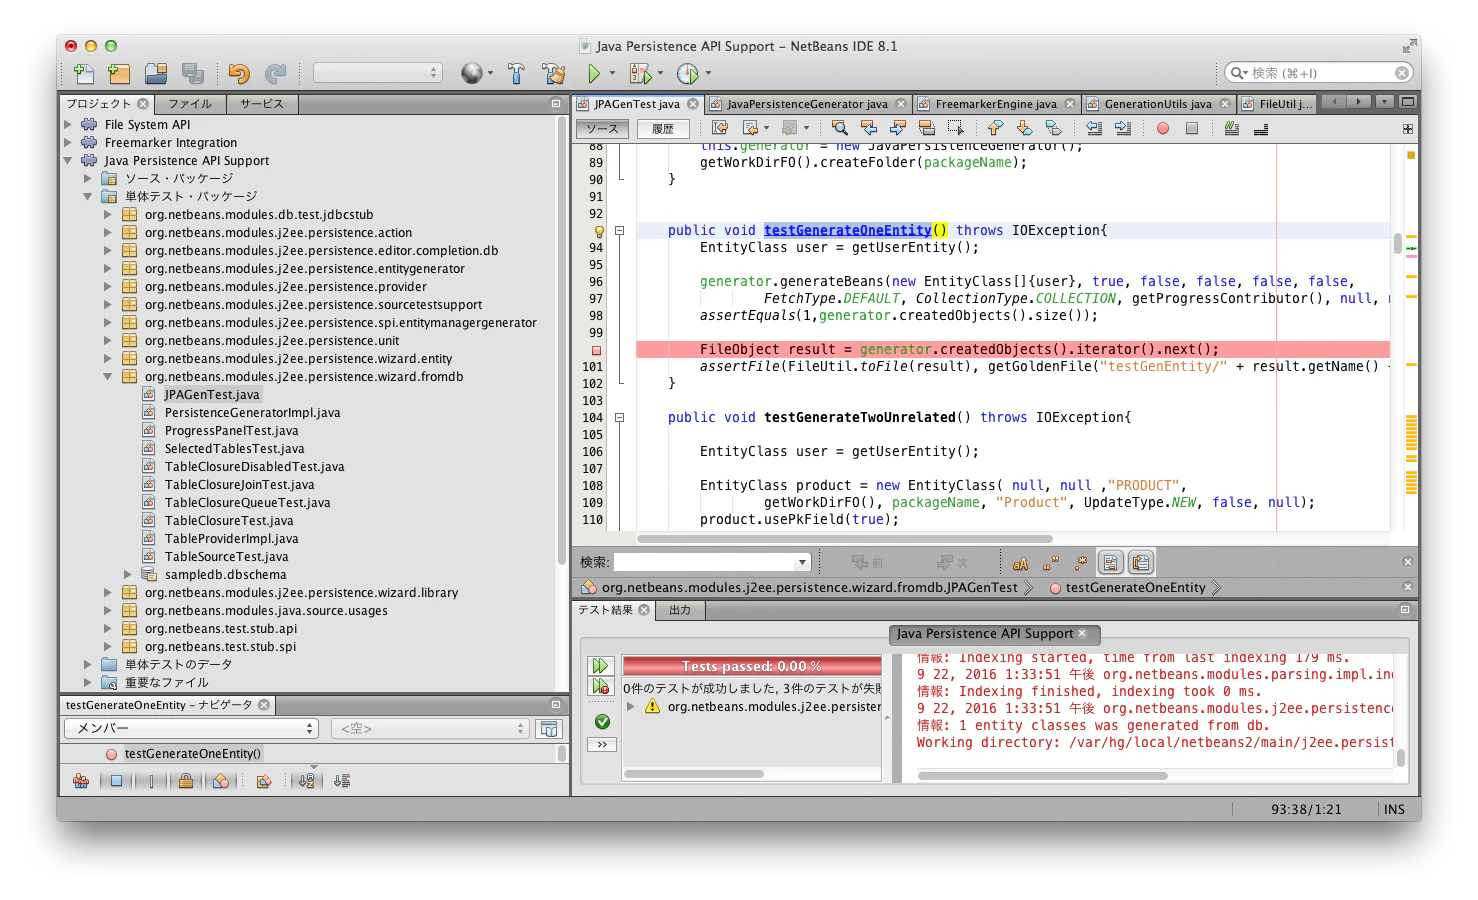Click the New File toolbar icon
1478x900 pixels.
click(84, 73)
